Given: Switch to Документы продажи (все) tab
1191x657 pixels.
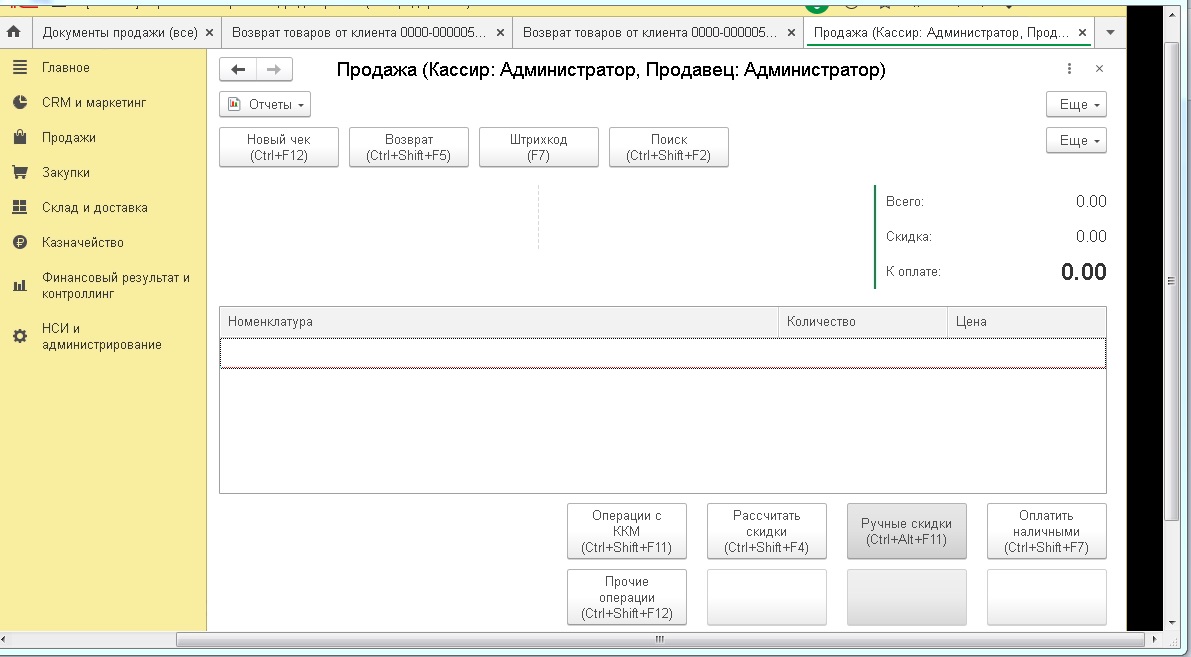Looking at the screenshot, I should [120, 32].
